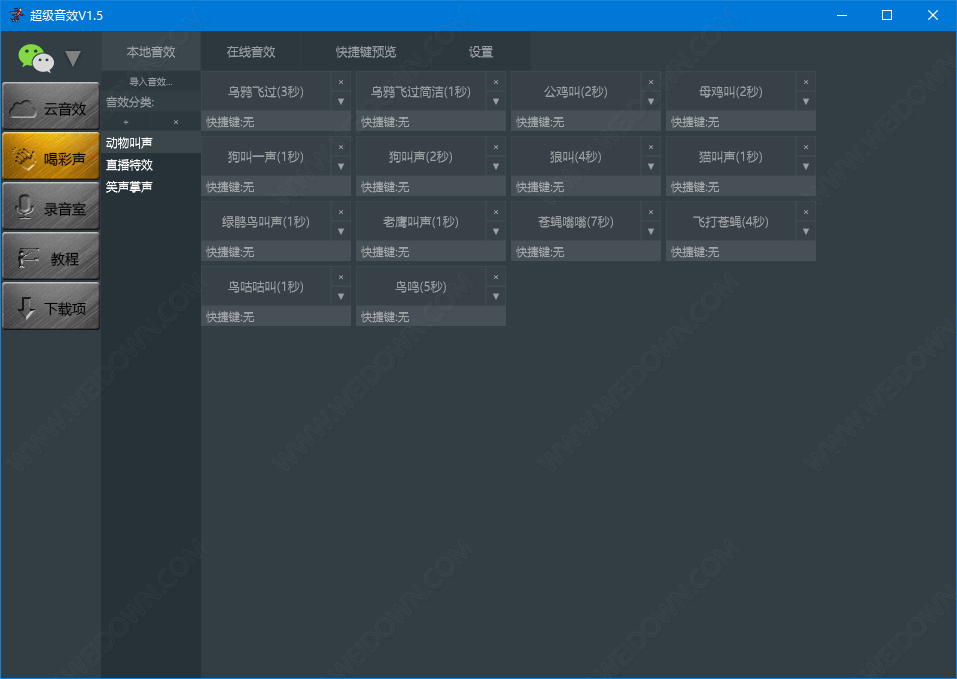Open the 教程 tutorial section
Image resolution: width=957 pixels, height=679 pixels.
click(51, 256)
